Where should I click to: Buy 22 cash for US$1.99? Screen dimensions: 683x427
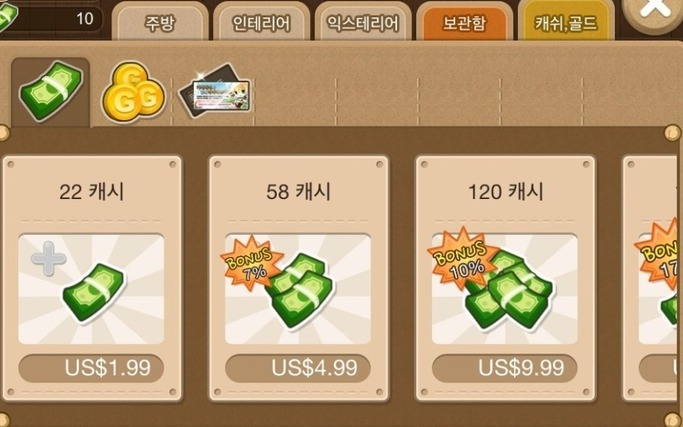91,368
